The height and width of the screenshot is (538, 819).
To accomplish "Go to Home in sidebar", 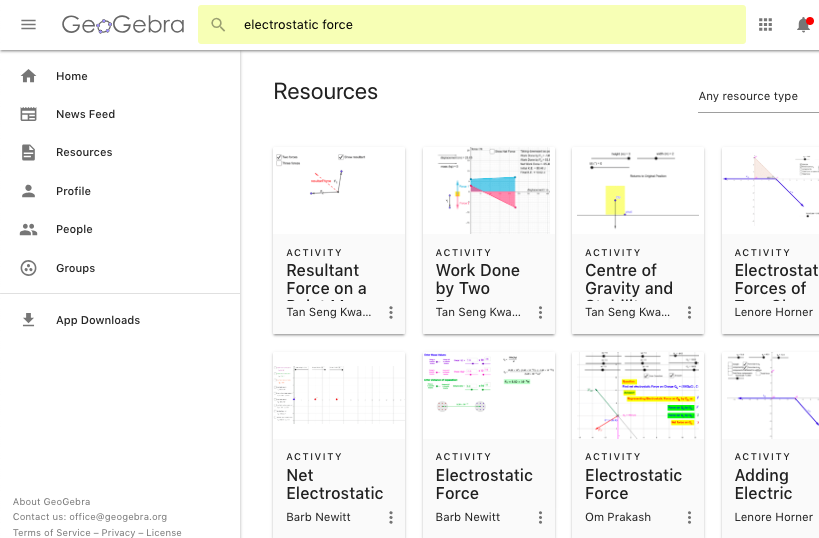I will pos(71,76).
